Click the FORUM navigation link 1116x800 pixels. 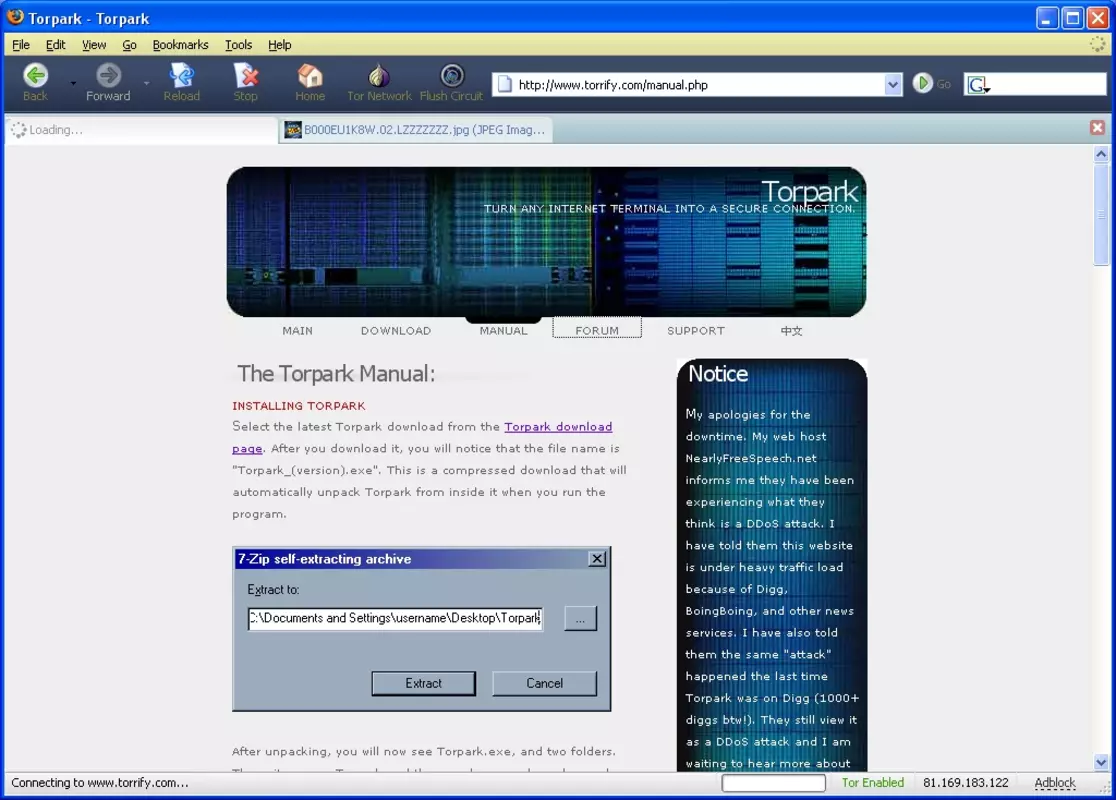tap(597, 330)
